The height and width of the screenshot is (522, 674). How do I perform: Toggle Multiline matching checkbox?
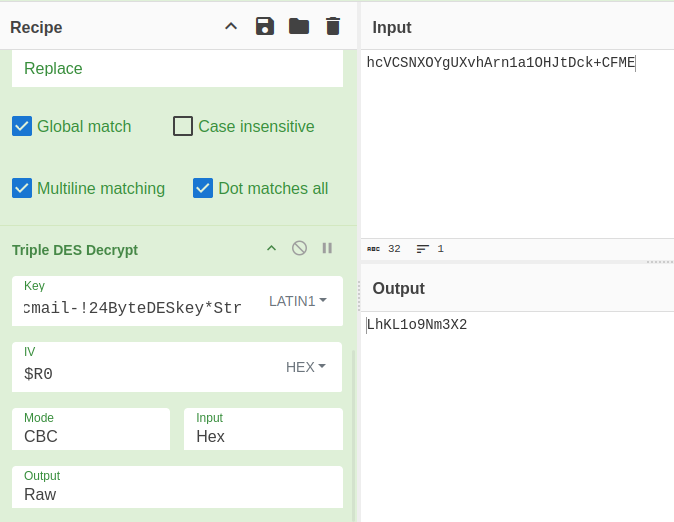22,188
